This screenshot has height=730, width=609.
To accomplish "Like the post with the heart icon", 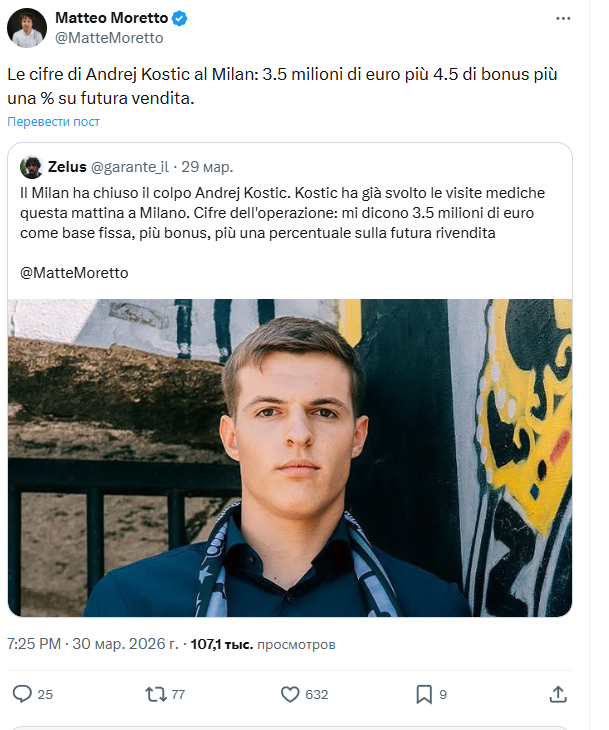I will point(291,694).
